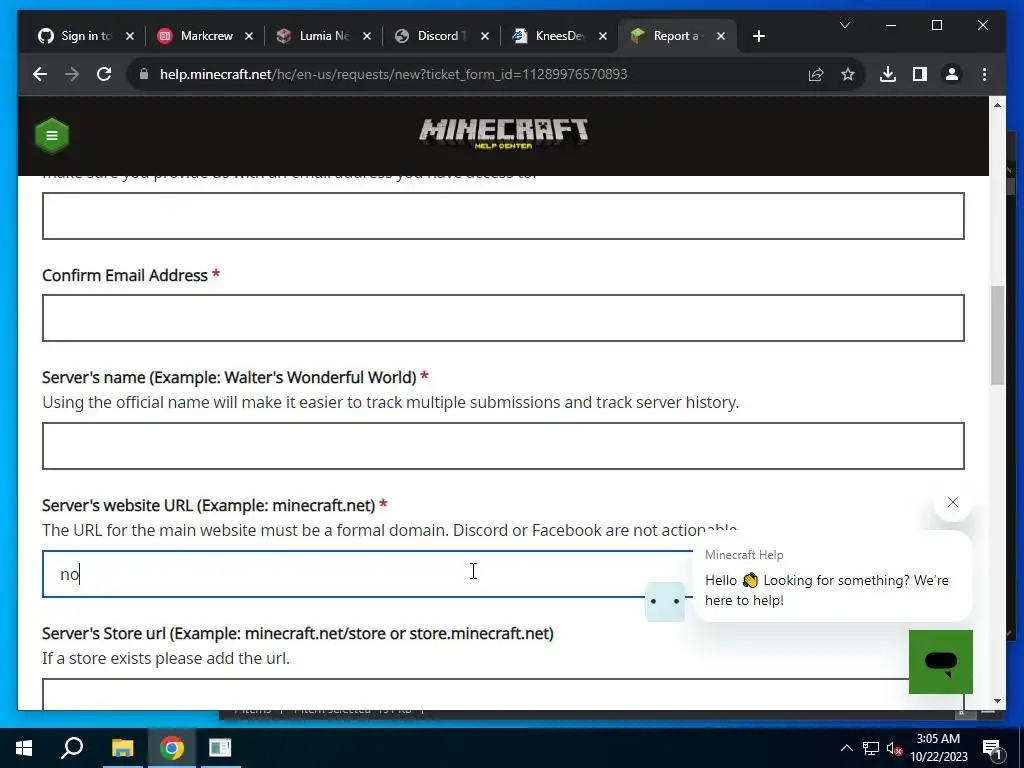Image resolution: width=1024 pixels, height=768 pixels.
Task: Dismiss the Minecraft Help chat popup
Action: pyautogui.click(x=953, y=502)
